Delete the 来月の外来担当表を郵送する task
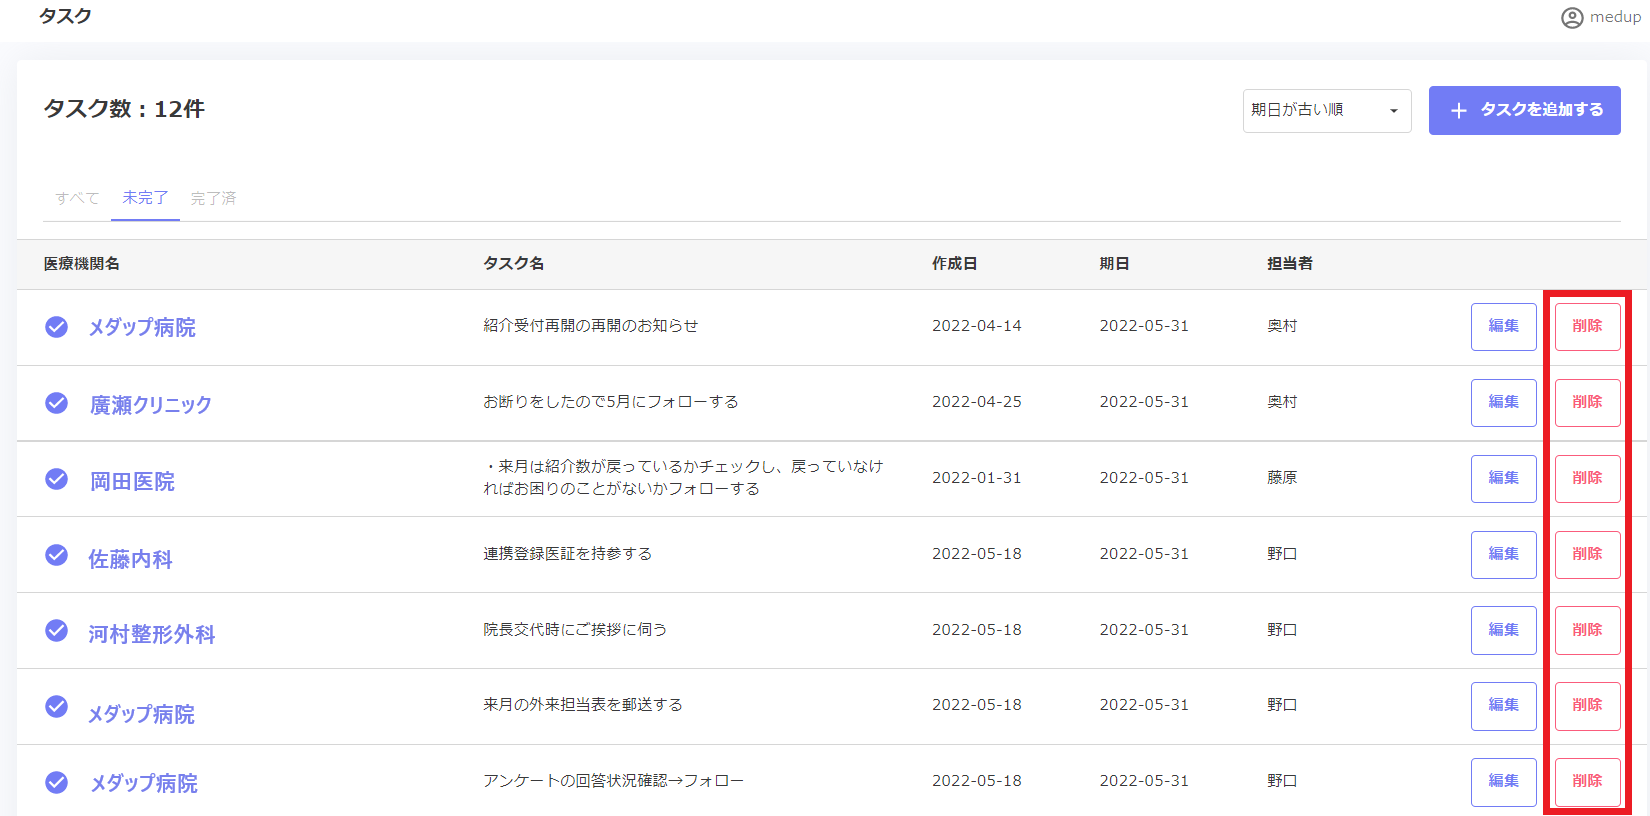This screenshot has width=1650, height=816. pyautogui.click(x=1587, y=706)
